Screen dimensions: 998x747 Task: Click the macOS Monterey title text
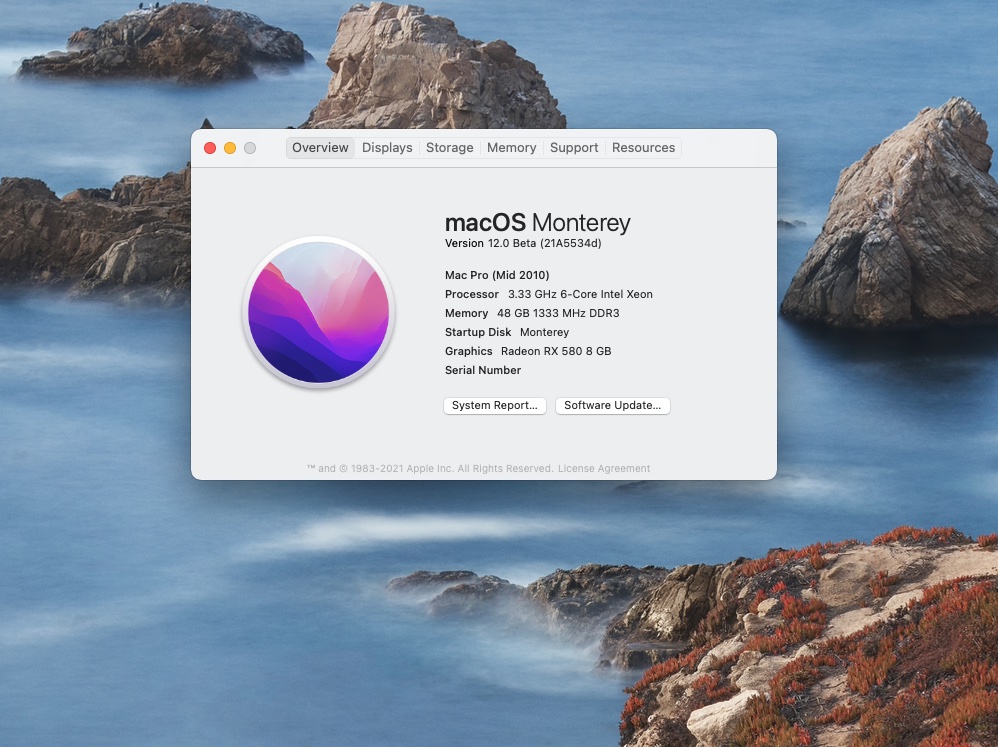click(x=538, y=223)
